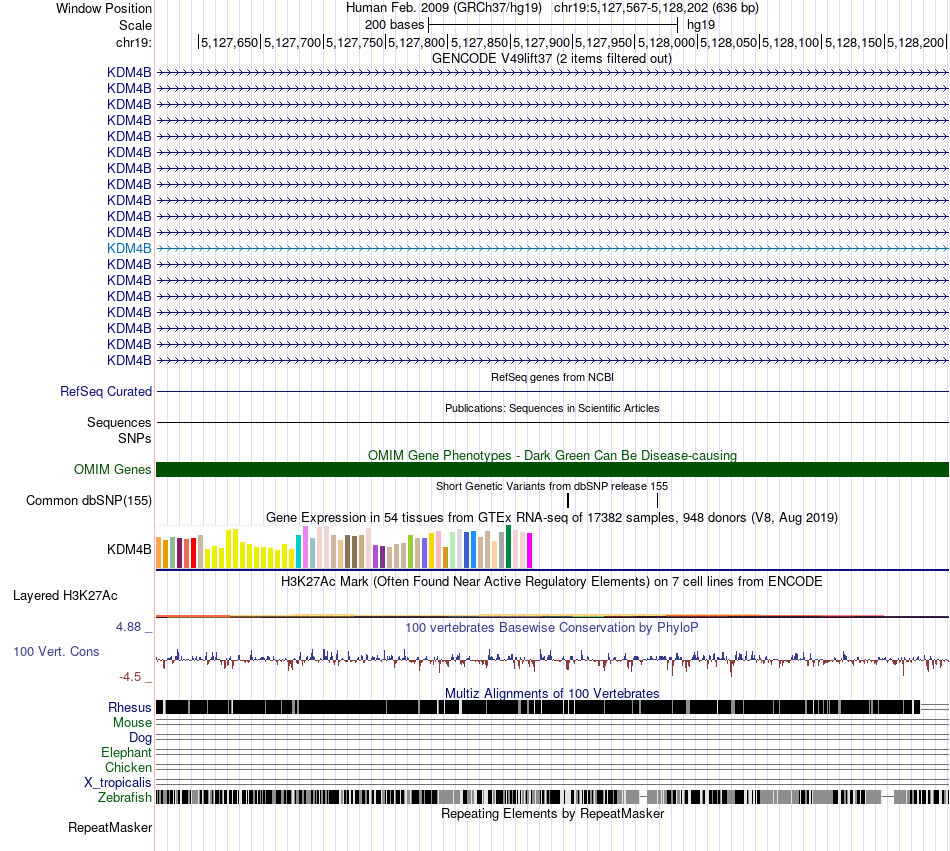
Task: Click the Chicken species label
Action: 128,767
